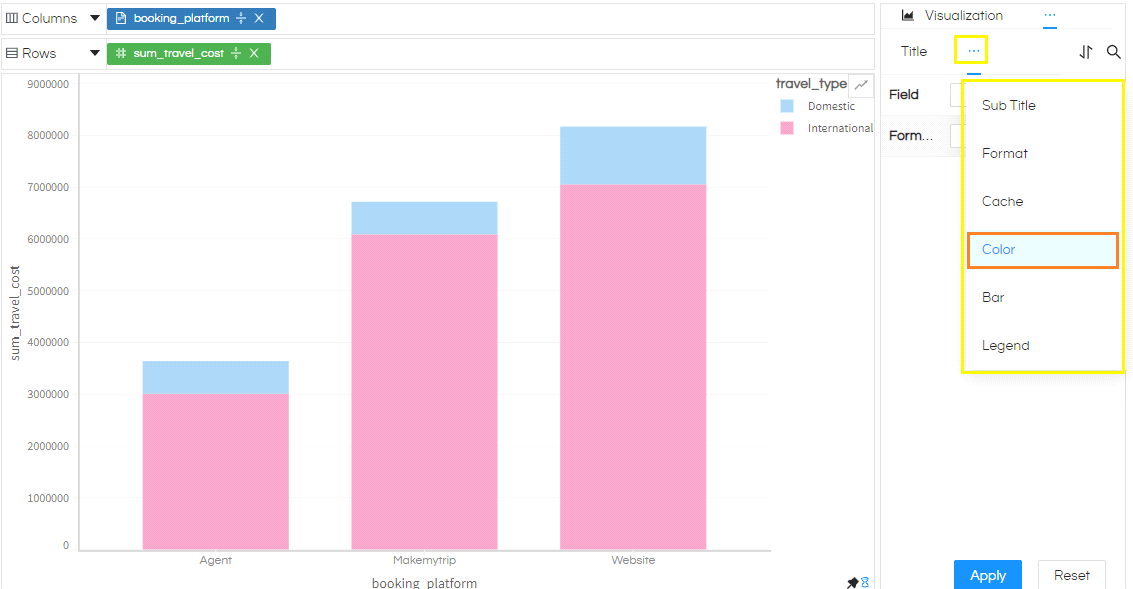Click the sort icon in the panel
The image size is (1133, 589).
point(1086,51)
